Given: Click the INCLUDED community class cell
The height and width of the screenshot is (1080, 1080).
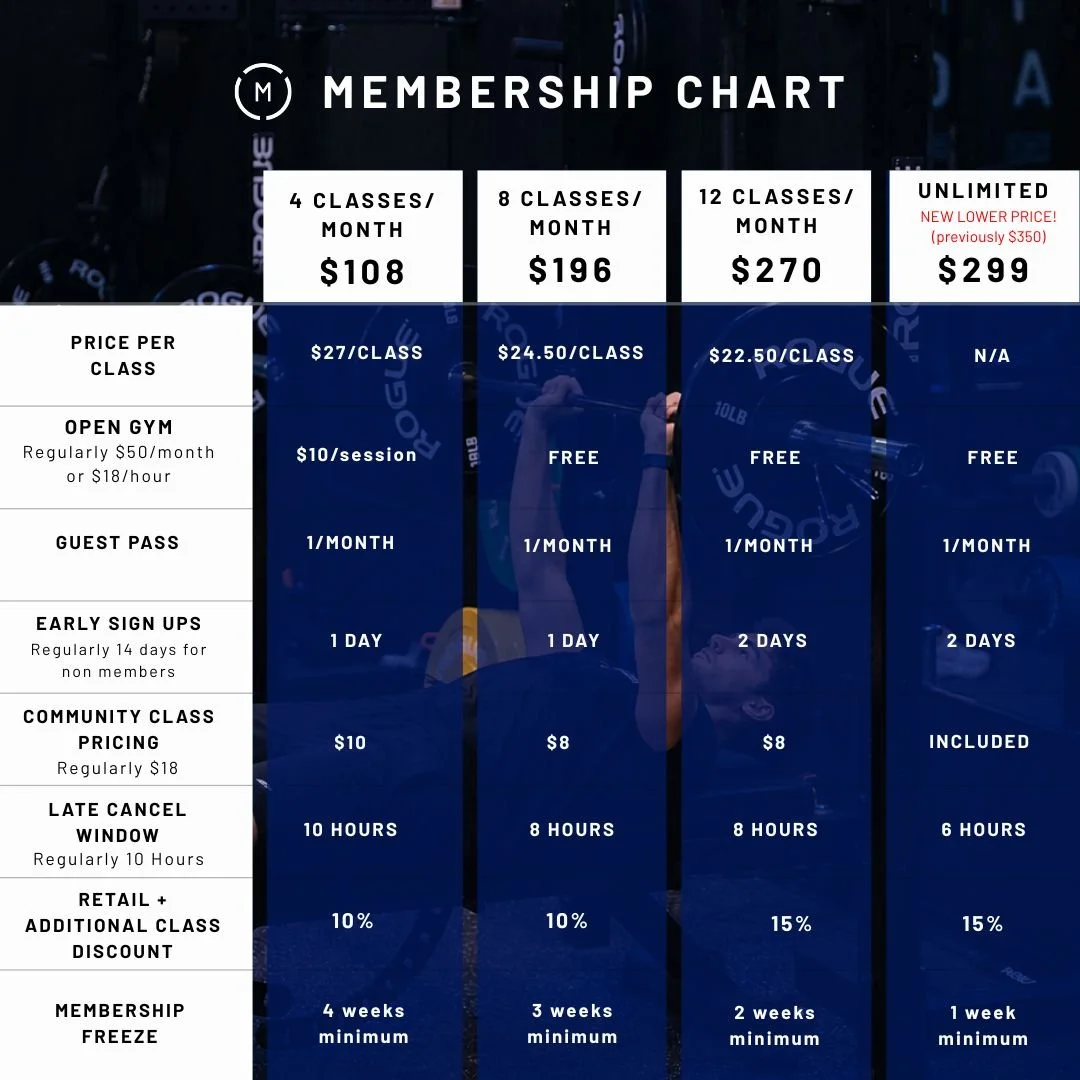Looking at the screenshot, I should point(979,742).
